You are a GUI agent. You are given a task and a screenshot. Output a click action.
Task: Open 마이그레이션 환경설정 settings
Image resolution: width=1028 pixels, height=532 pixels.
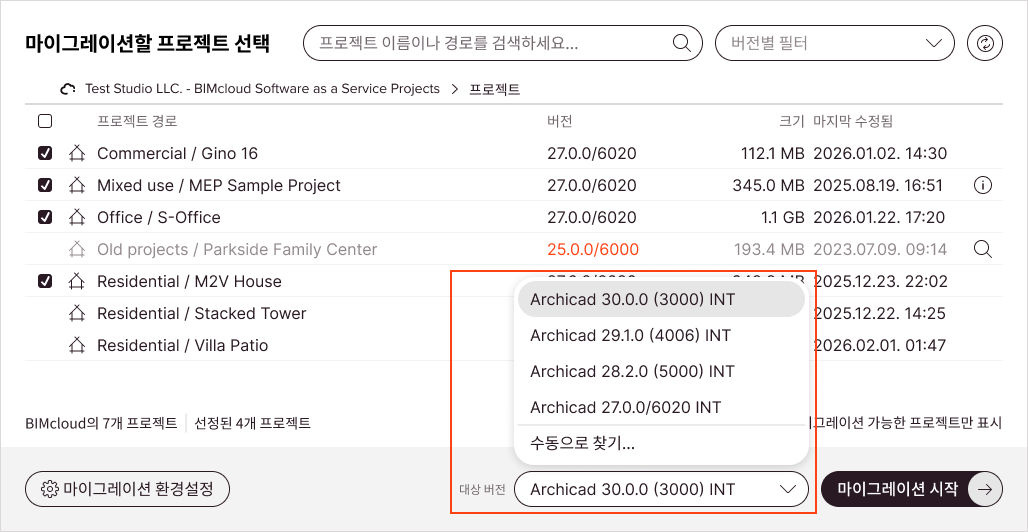click(x=128, y=489)
